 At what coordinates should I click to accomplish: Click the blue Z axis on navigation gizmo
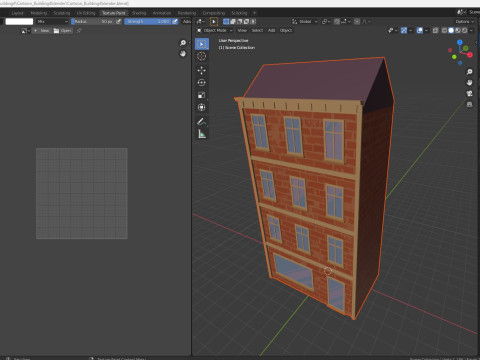460,42
